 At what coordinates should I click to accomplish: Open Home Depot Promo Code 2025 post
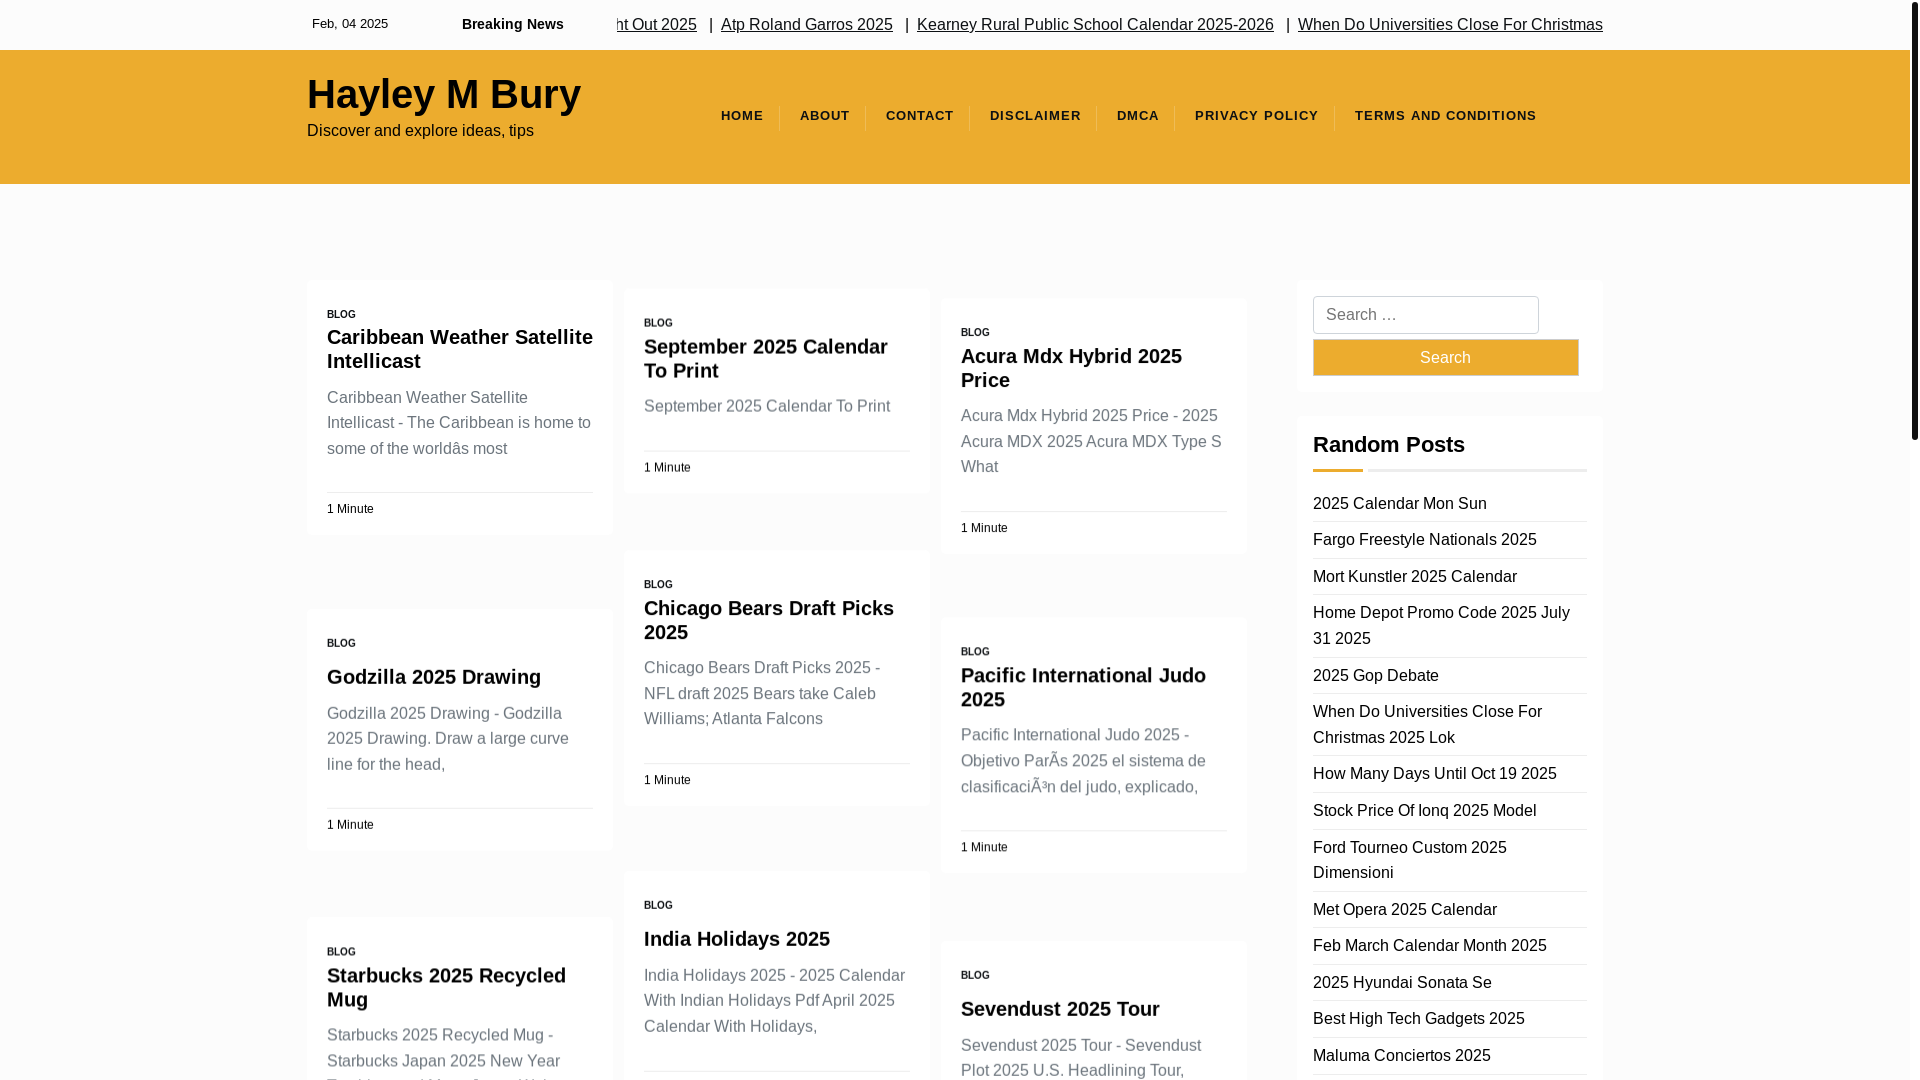pyautogui.click(x=1441, y=625)
